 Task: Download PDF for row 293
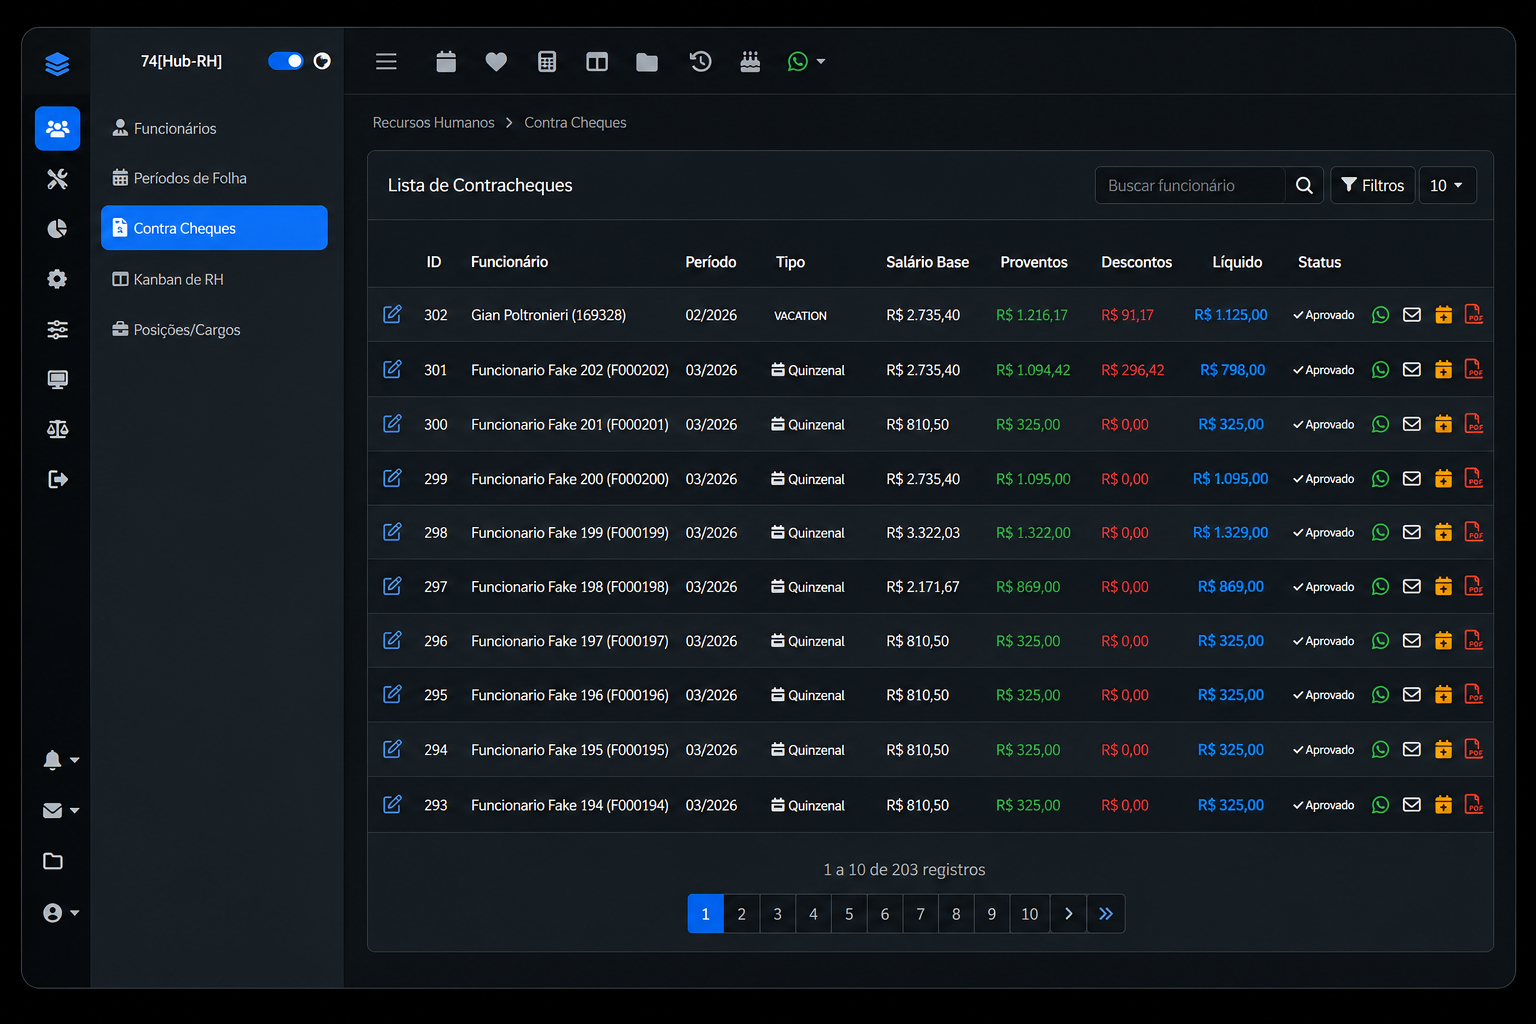tap(1474, 804)
